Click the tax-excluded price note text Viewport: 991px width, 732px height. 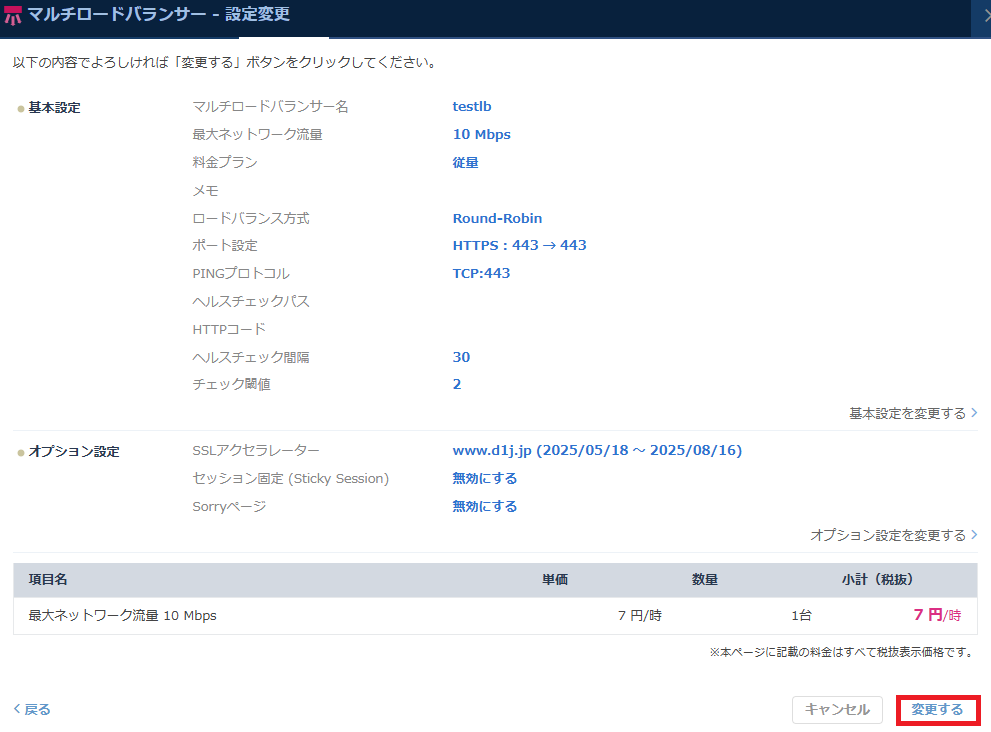pyautogui.click(x=842, y=652)
